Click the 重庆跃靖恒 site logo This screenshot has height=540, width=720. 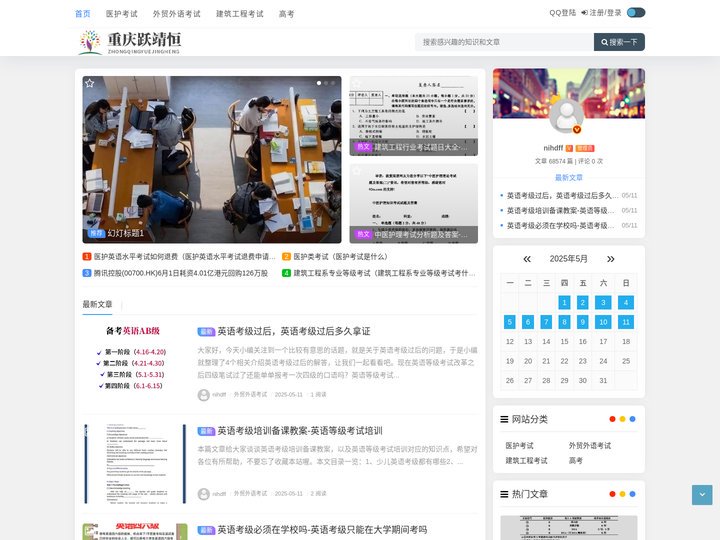129,42
